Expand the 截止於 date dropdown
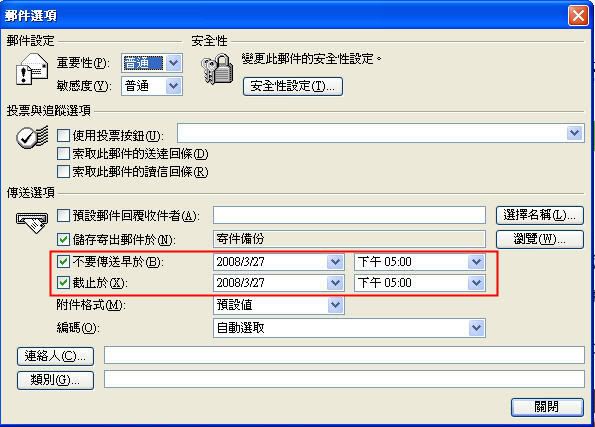Image resolution: width=595 pixels, height=427 pixels. (x=335, y=283)
